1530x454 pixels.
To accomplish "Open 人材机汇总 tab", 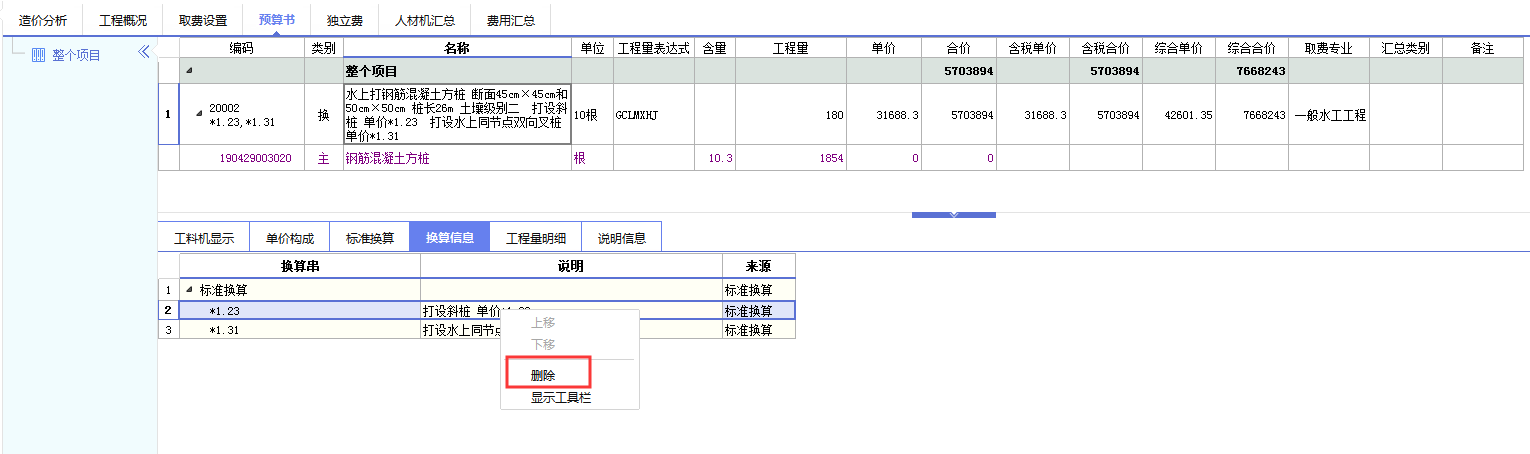I will [x=425, y=20].
